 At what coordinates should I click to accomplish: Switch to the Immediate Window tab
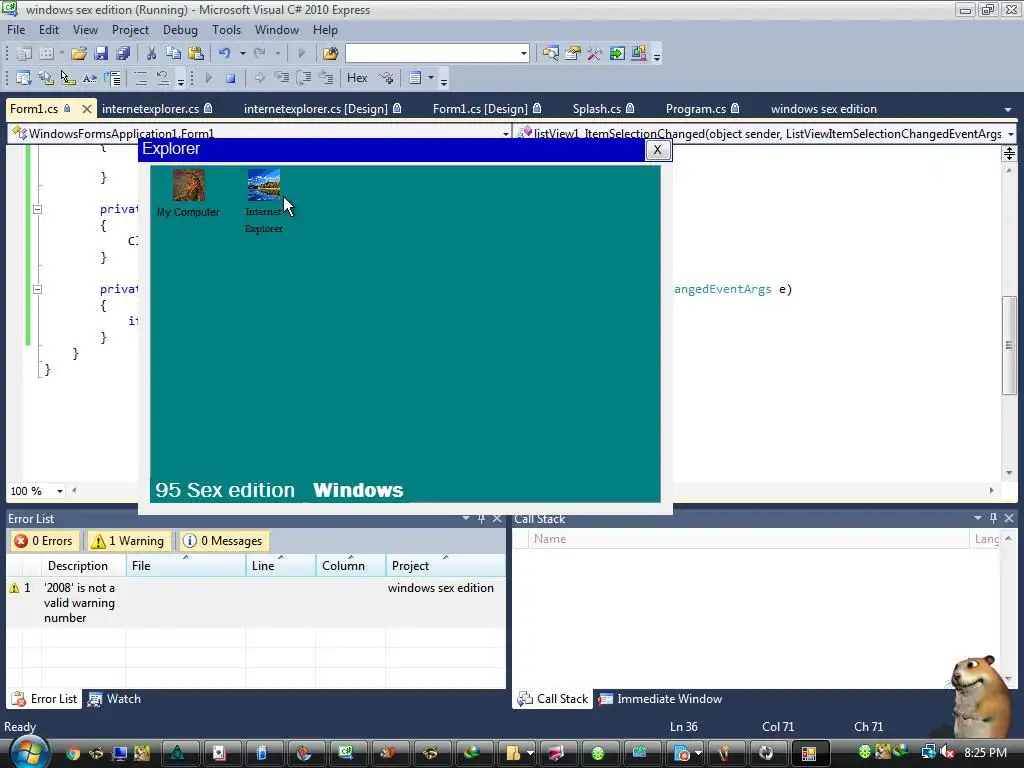click(660, 699)
